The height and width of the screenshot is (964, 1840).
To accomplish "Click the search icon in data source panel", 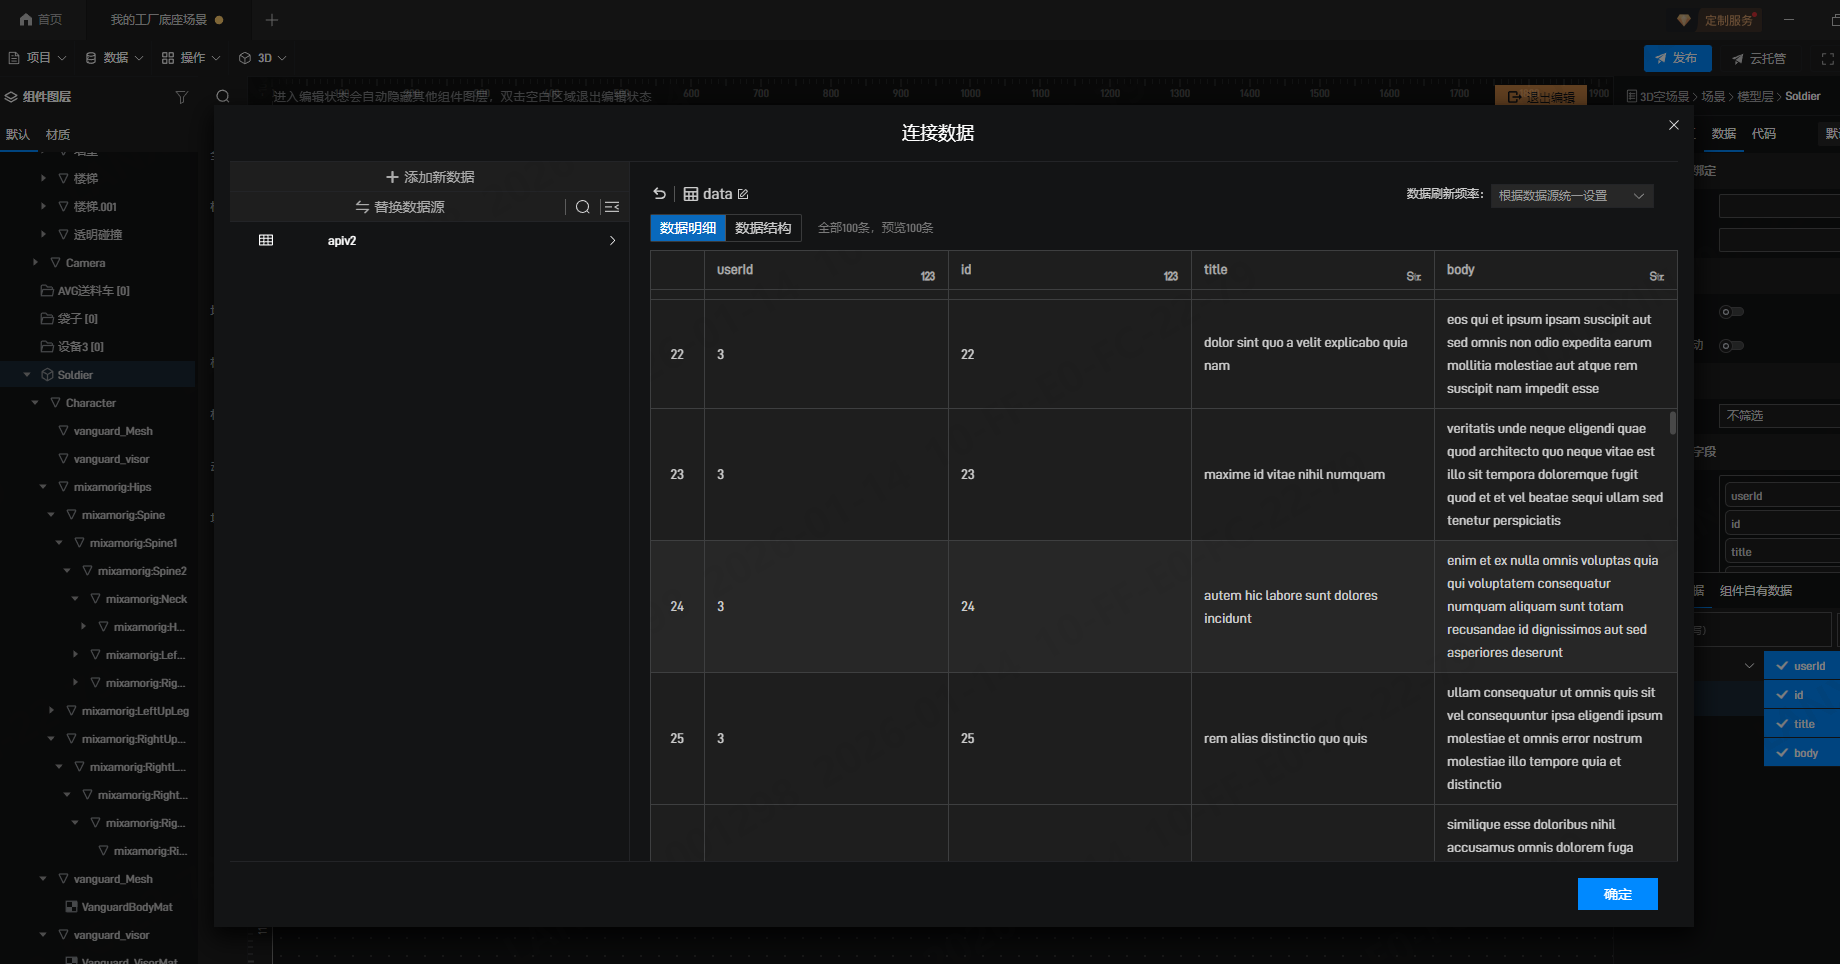I will [582, 207].
